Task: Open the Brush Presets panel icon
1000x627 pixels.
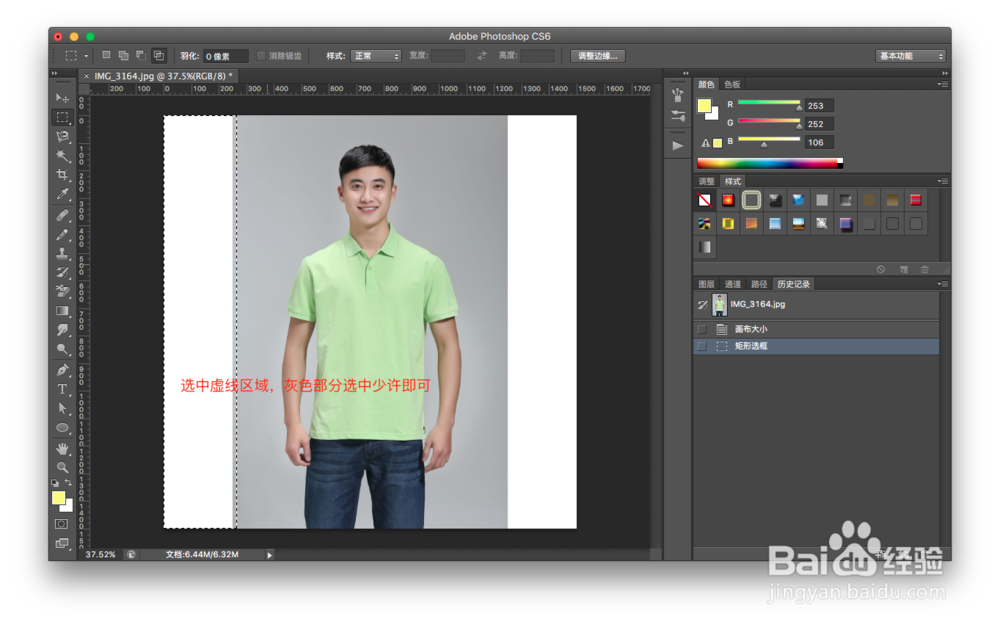Action: pos(677,95)
